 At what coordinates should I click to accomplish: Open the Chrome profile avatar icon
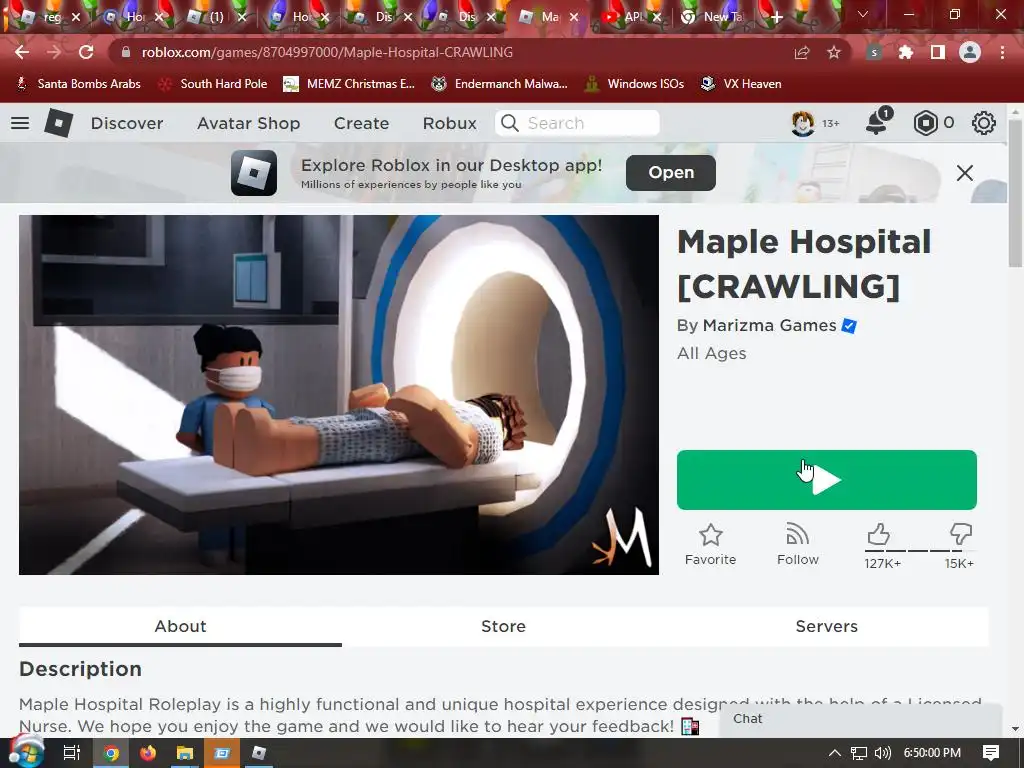[x=970, y=52]
